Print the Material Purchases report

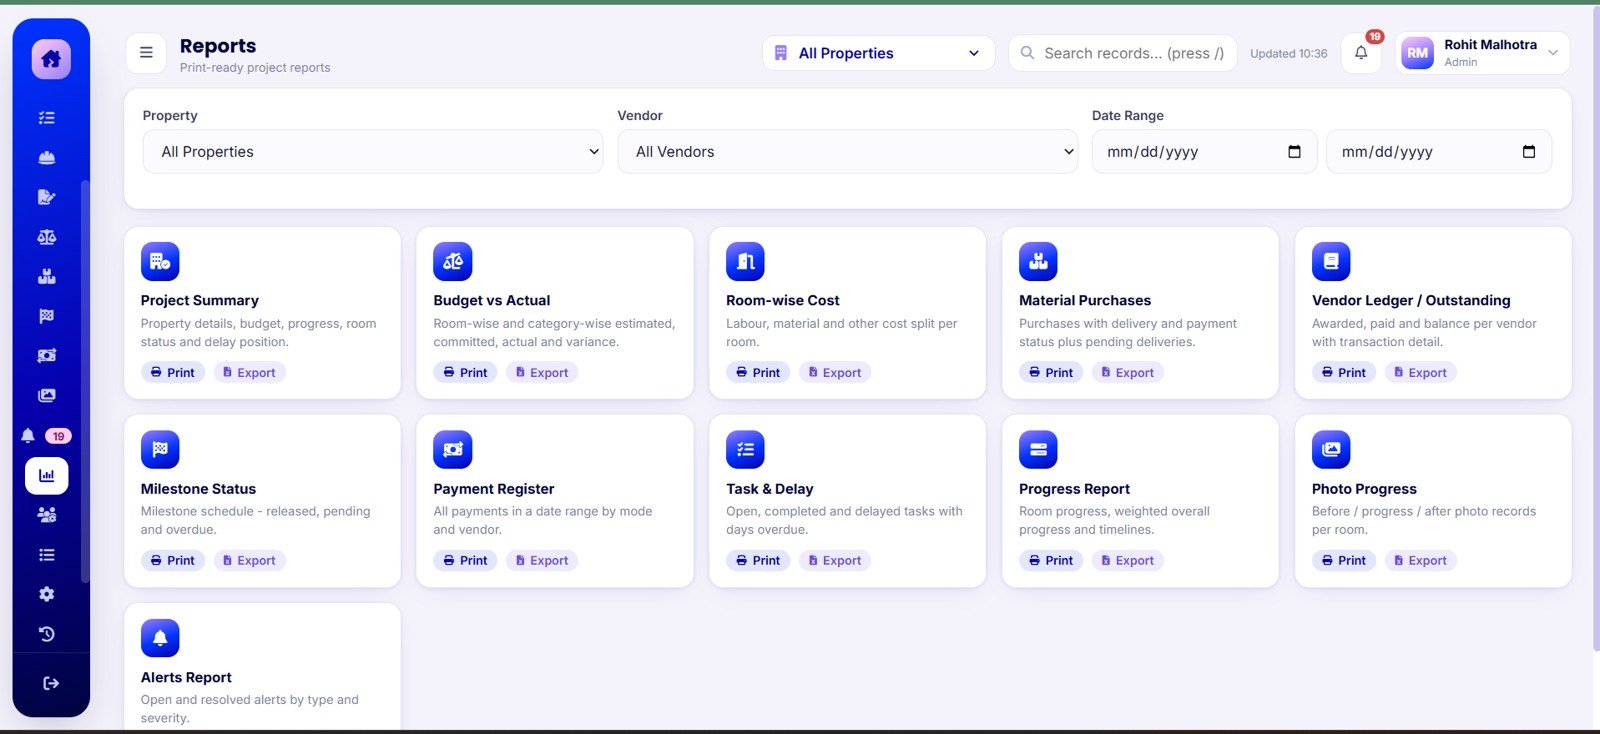coord(1051,373)
